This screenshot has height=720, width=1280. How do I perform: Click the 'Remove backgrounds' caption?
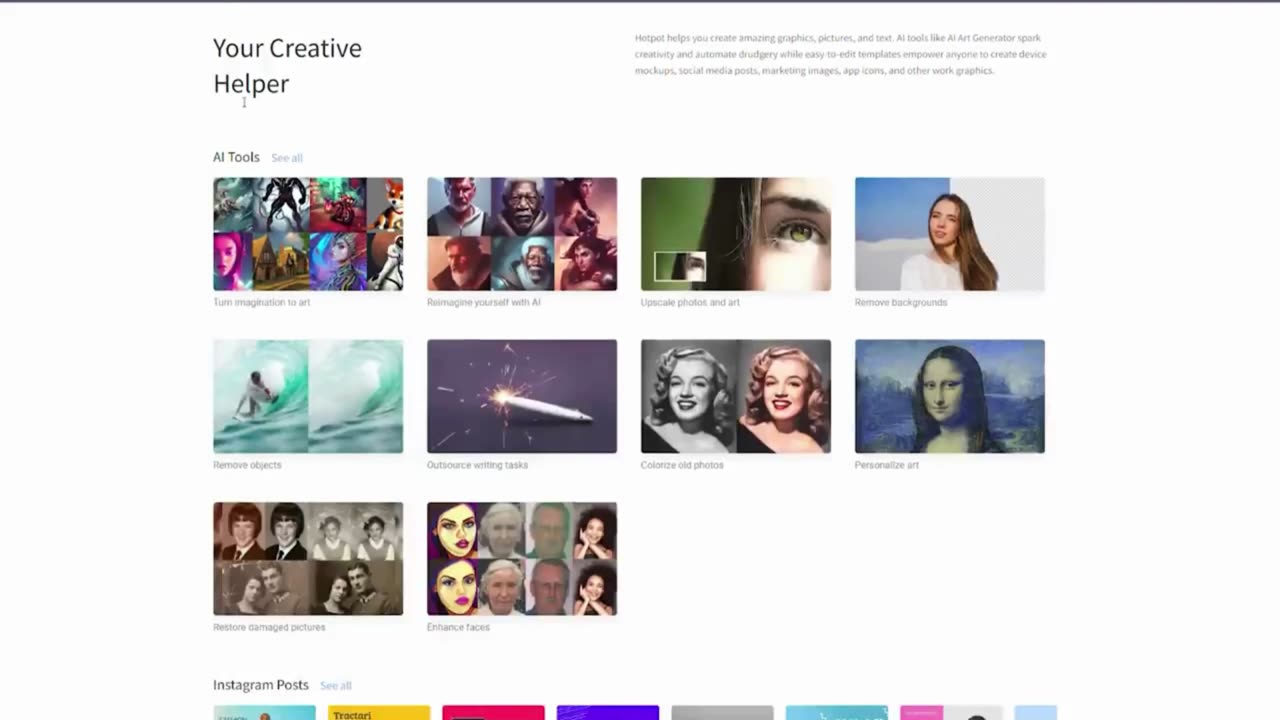(x=901, y=302)
